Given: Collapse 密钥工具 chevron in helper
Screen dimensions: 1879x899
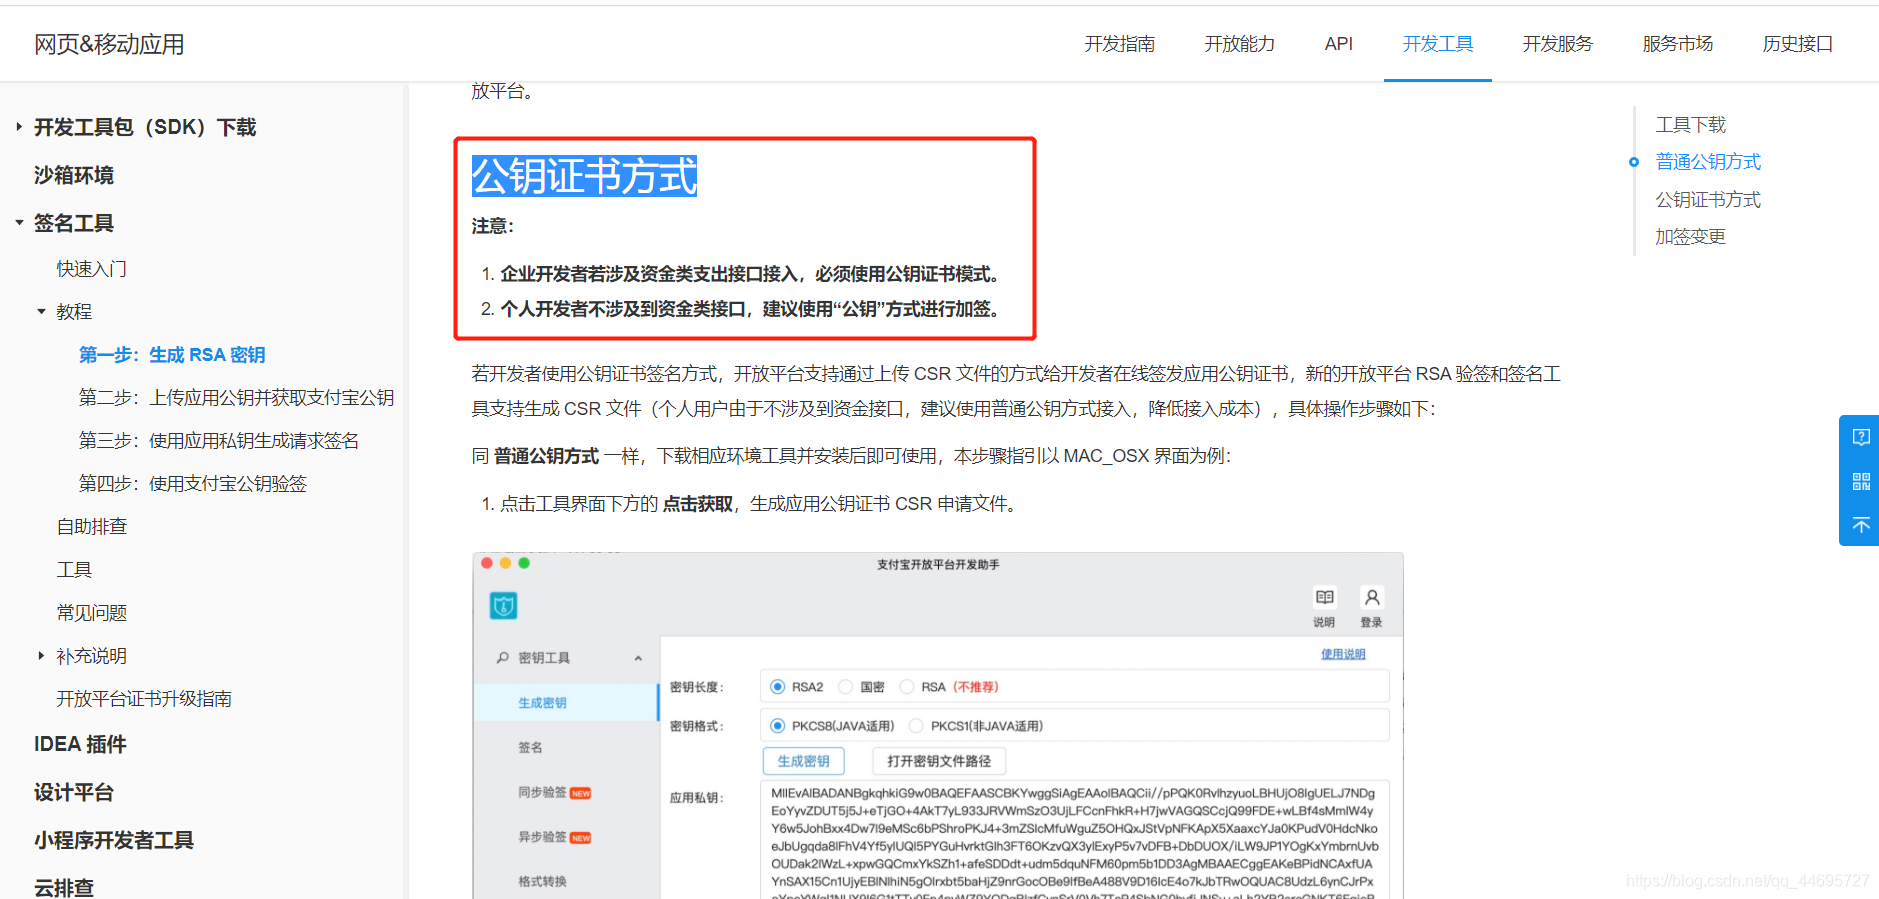Looking at the screenshot, I should [x=638, y=658].
